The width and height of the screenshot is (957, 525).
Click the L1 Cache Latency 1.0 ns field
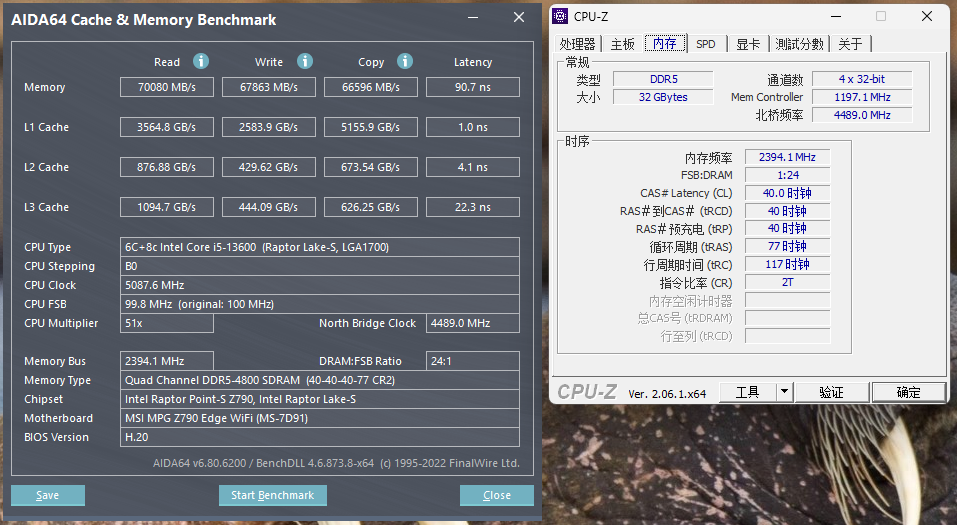(x=472, y=127)
